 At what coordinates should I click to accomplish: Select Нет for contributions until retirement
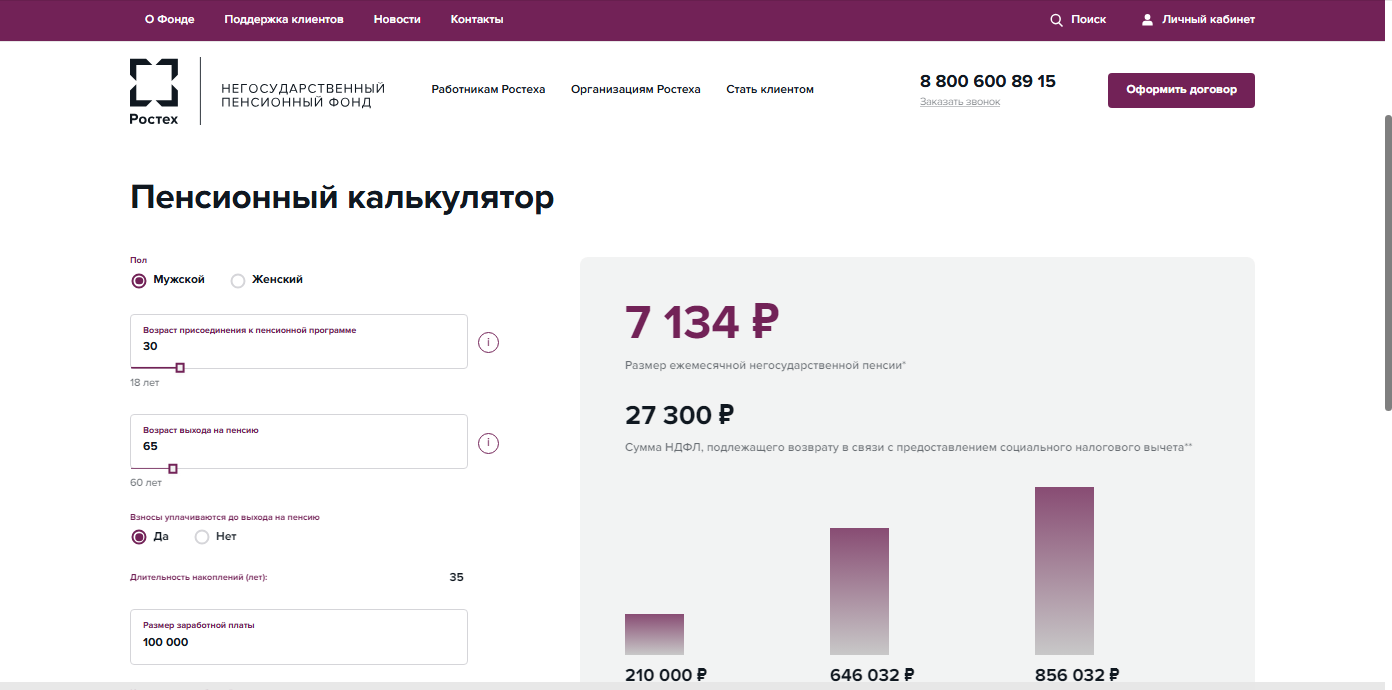(x=203, y=537)
